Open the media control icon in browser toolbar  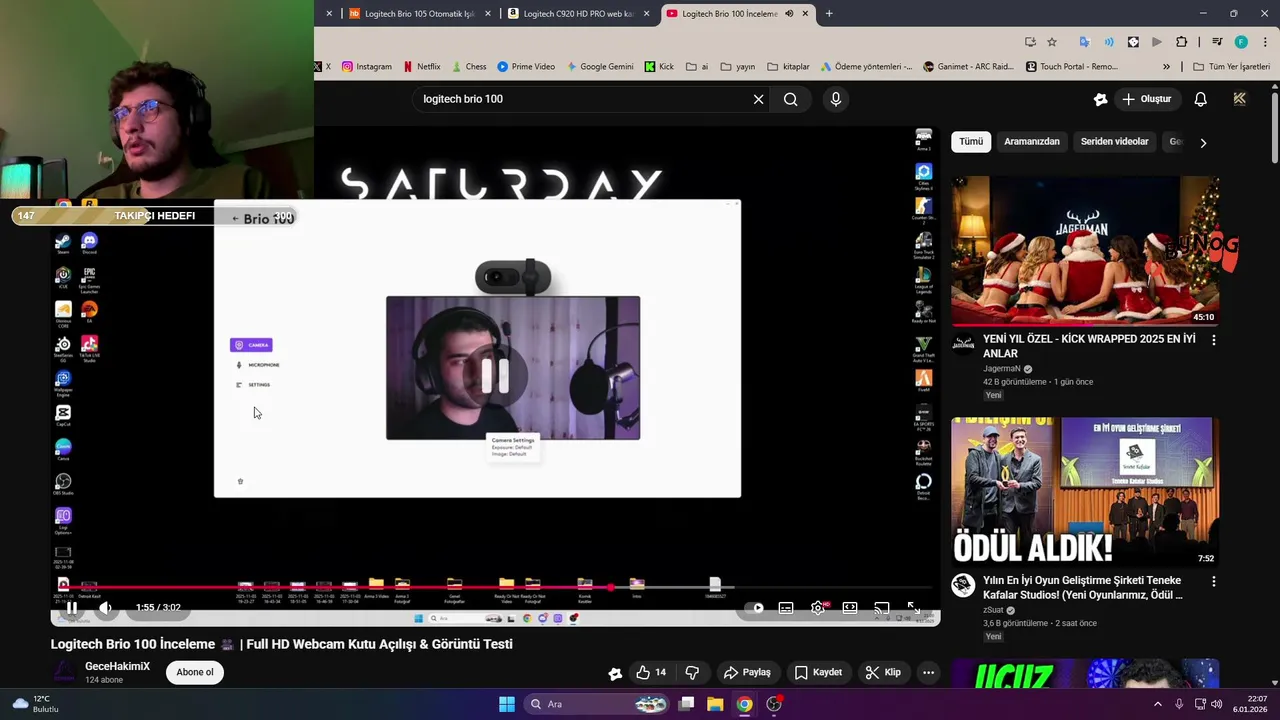point(1217,42)
